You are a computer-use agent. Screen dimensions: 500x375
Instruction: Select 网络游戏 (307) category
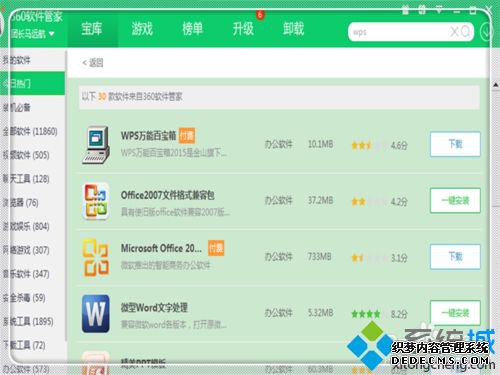[32, 250]
